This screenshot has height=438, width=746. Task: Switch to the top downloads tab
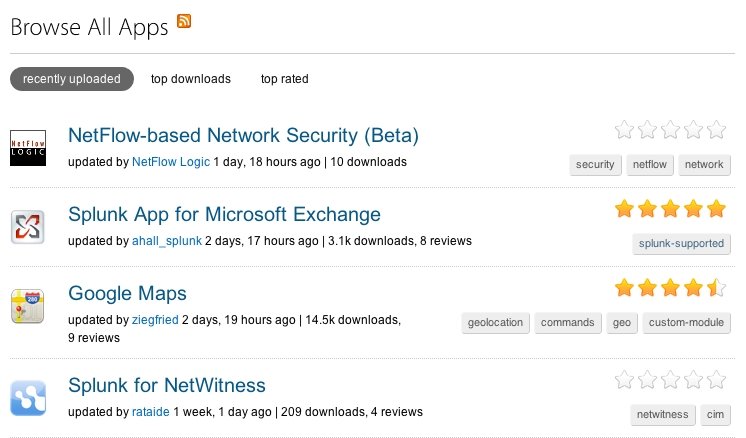[x=191, y=79]
